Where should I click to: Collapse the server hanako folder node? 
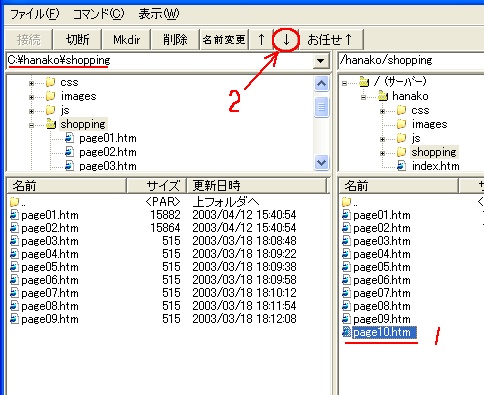point(364,97)
